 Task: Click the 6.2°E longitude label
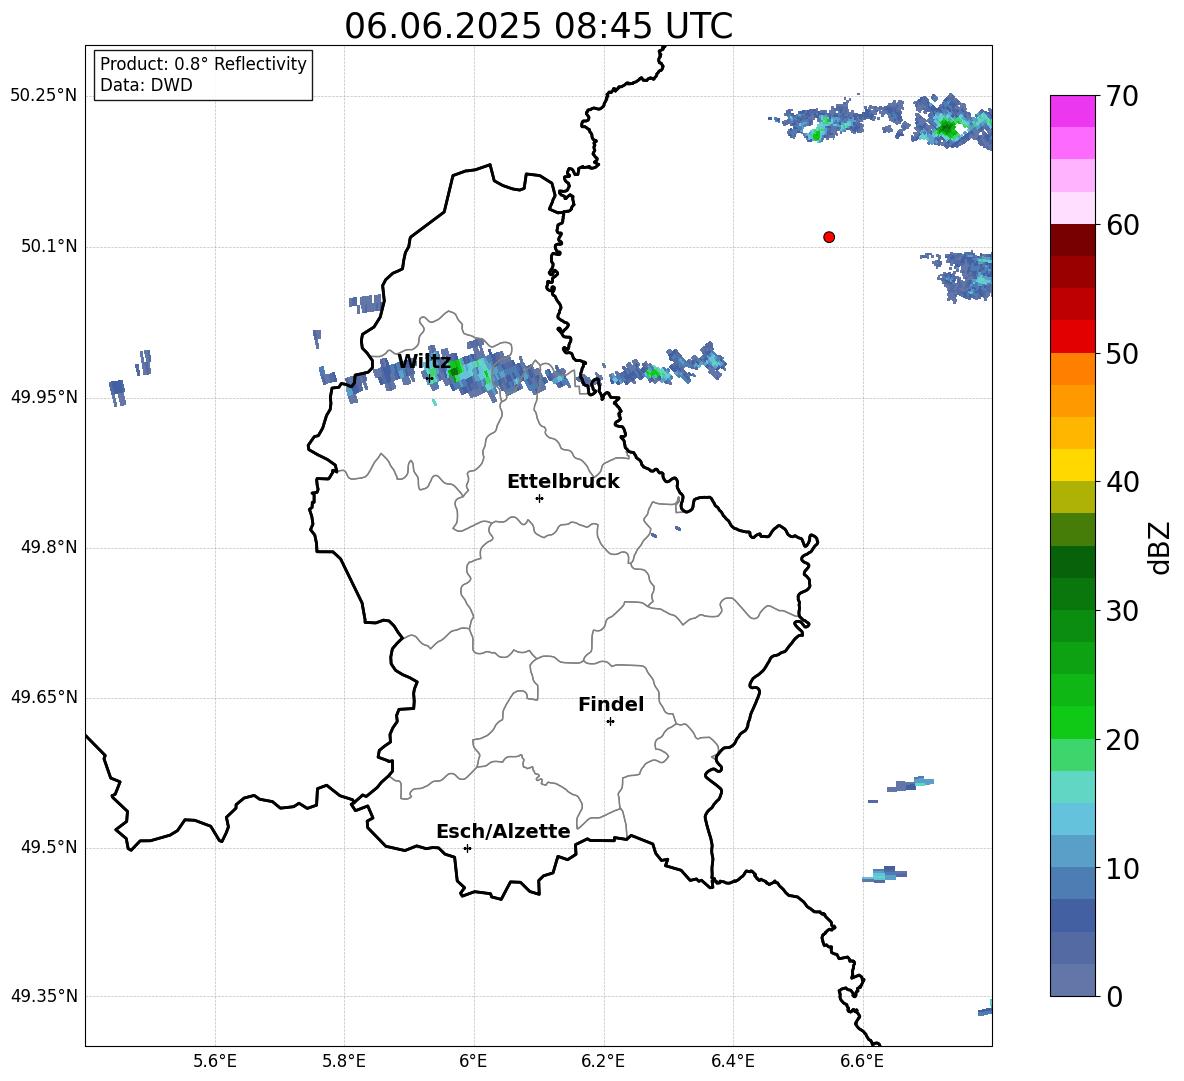(603, 1061)
